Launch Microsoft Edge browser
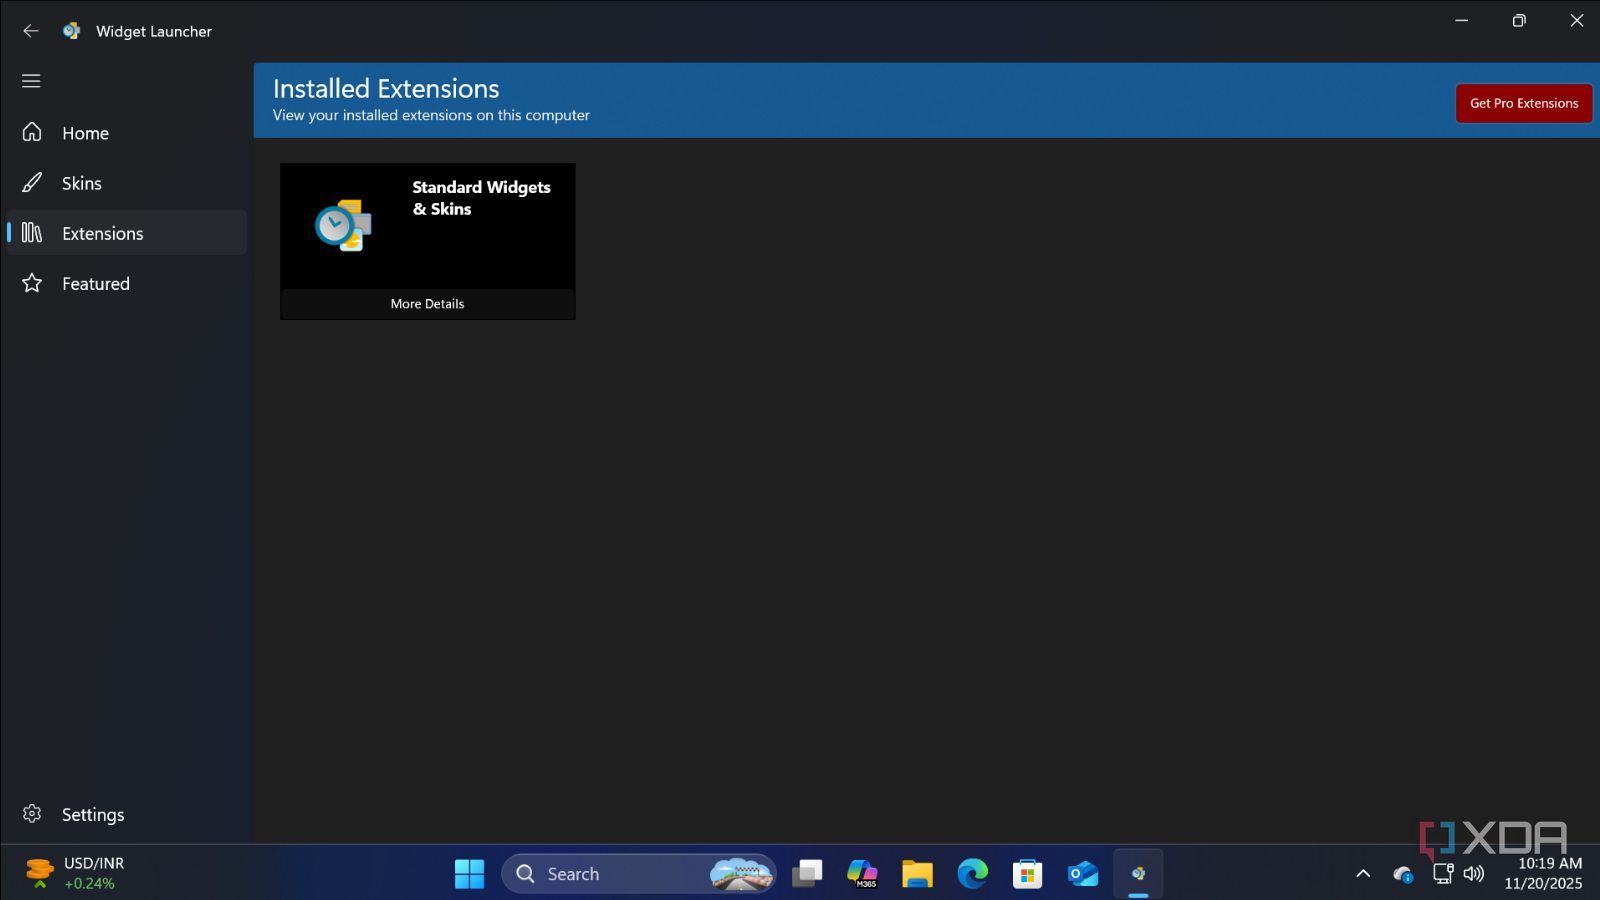The height and width of the screenshot is (900, 1600). click(x=972, y=873)
